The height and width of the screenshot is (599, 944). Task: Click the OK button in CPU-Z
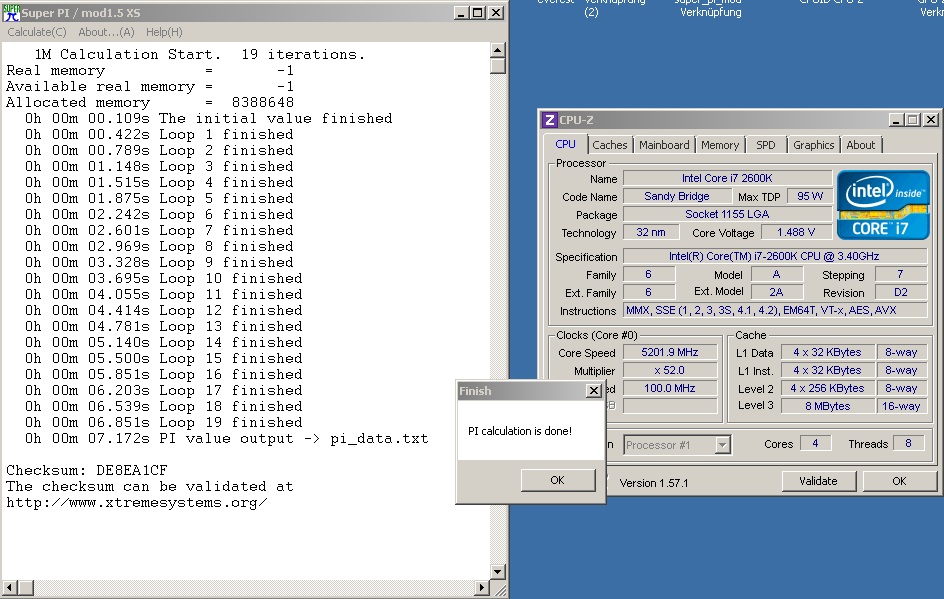(899, 480)
